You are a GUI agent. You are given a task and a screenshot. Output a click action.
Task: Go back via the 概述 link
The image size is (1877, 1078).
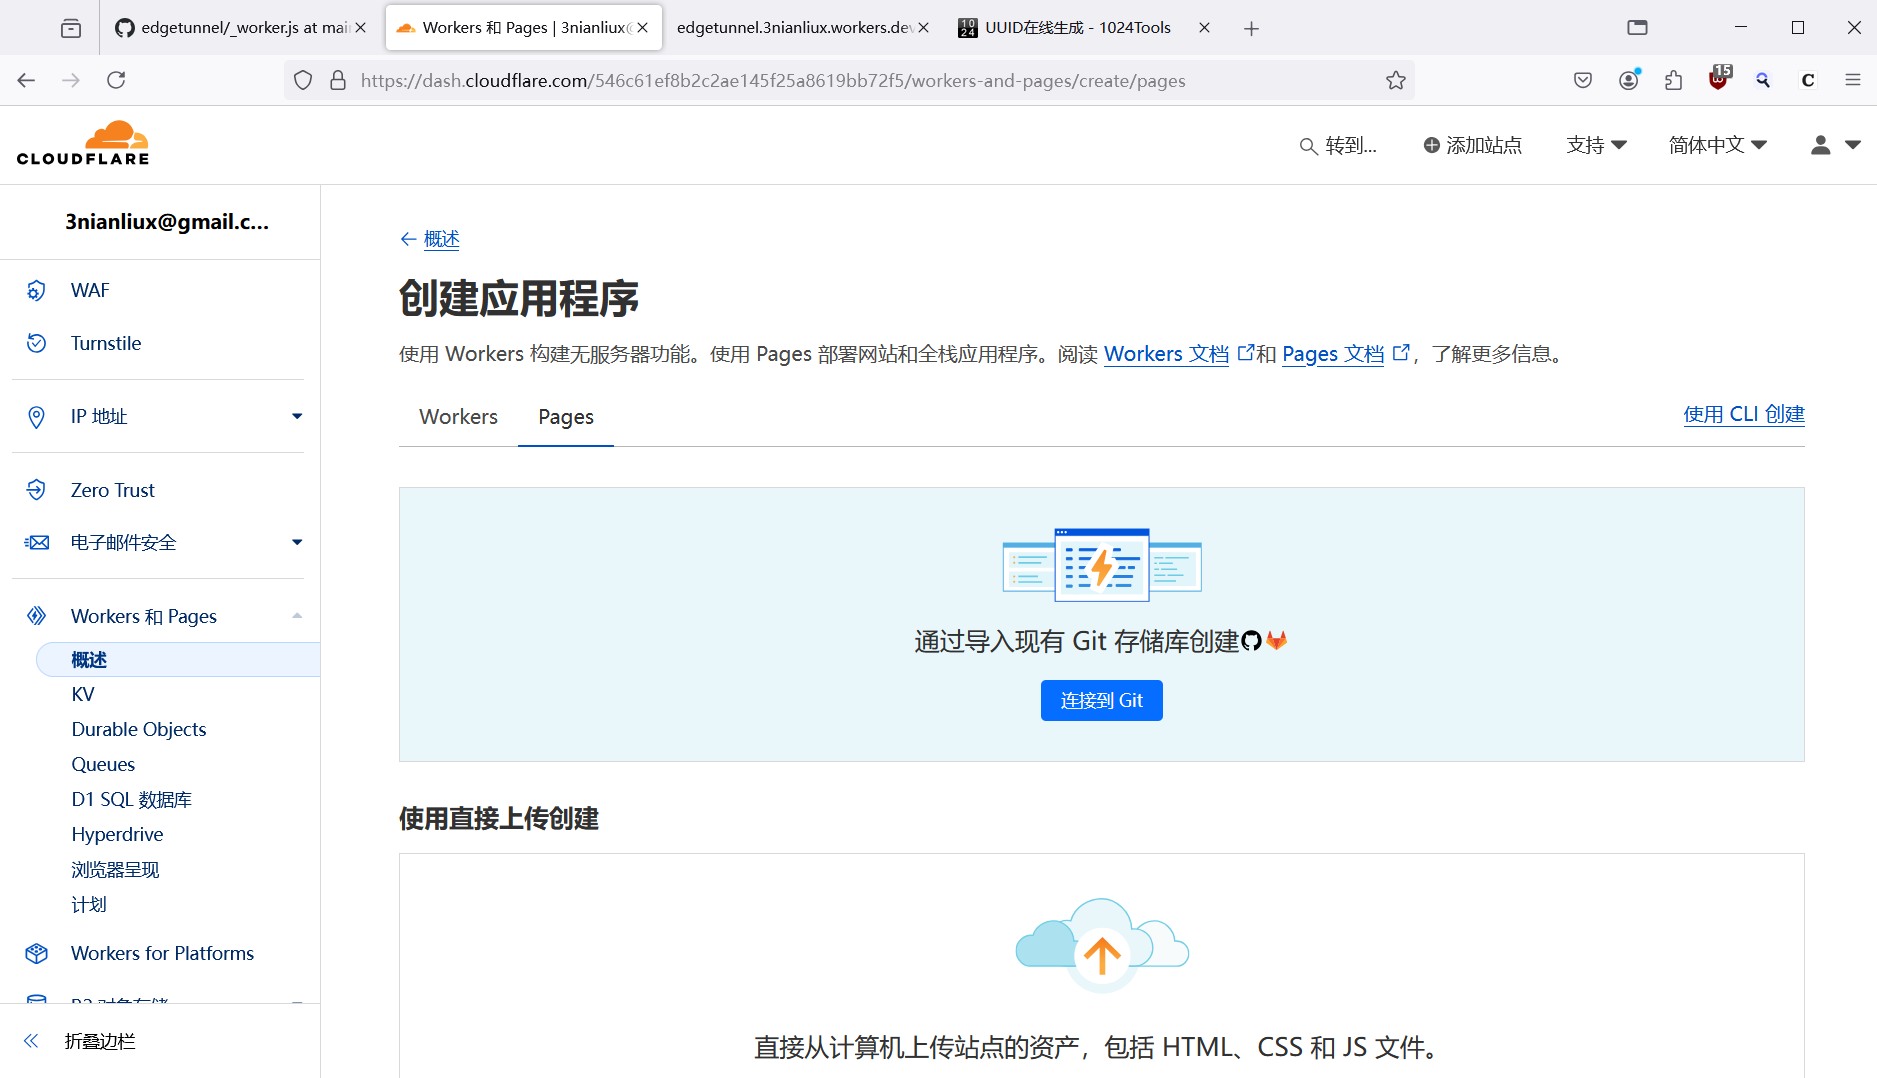(x=441, y=239)
